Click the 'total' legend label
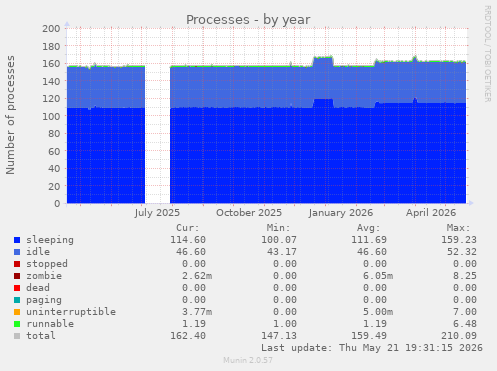Viewport: 497px width, 371px height. pos(41,336)
